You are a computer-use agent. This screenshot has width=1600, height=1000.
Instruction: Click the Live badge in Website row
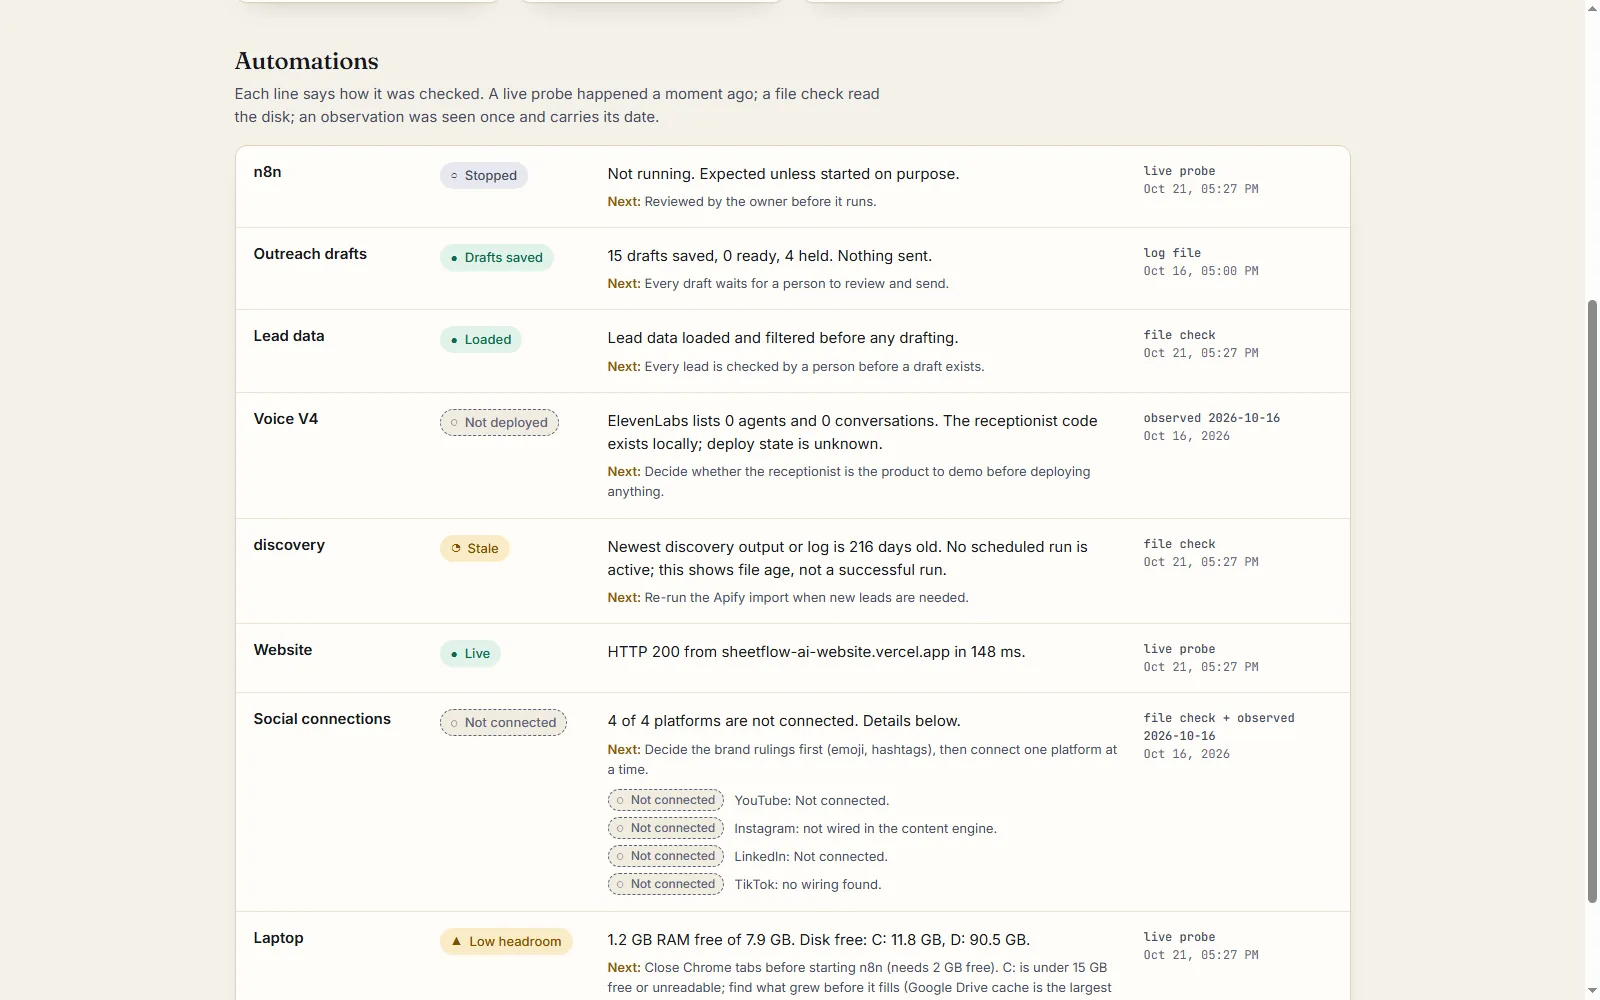470,654
